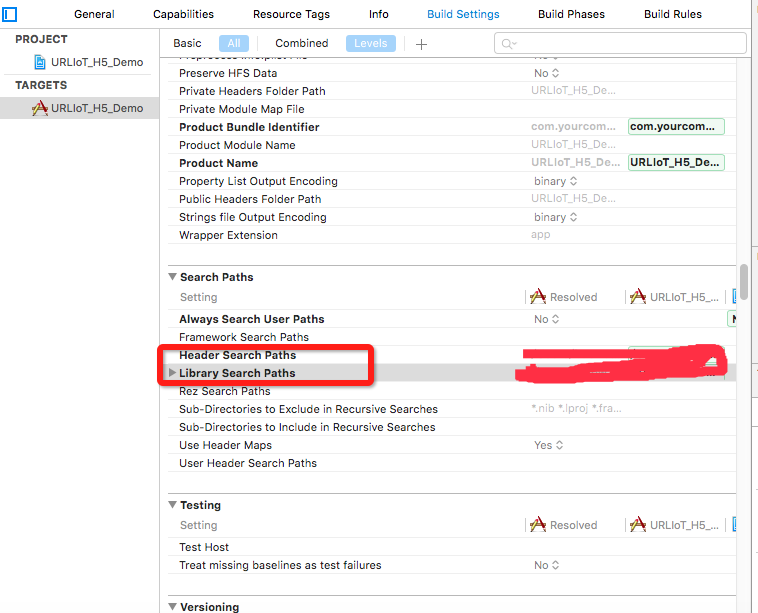758x613 pixels.
Task: Select User Header Search Paths row
Action: point(452,463)
